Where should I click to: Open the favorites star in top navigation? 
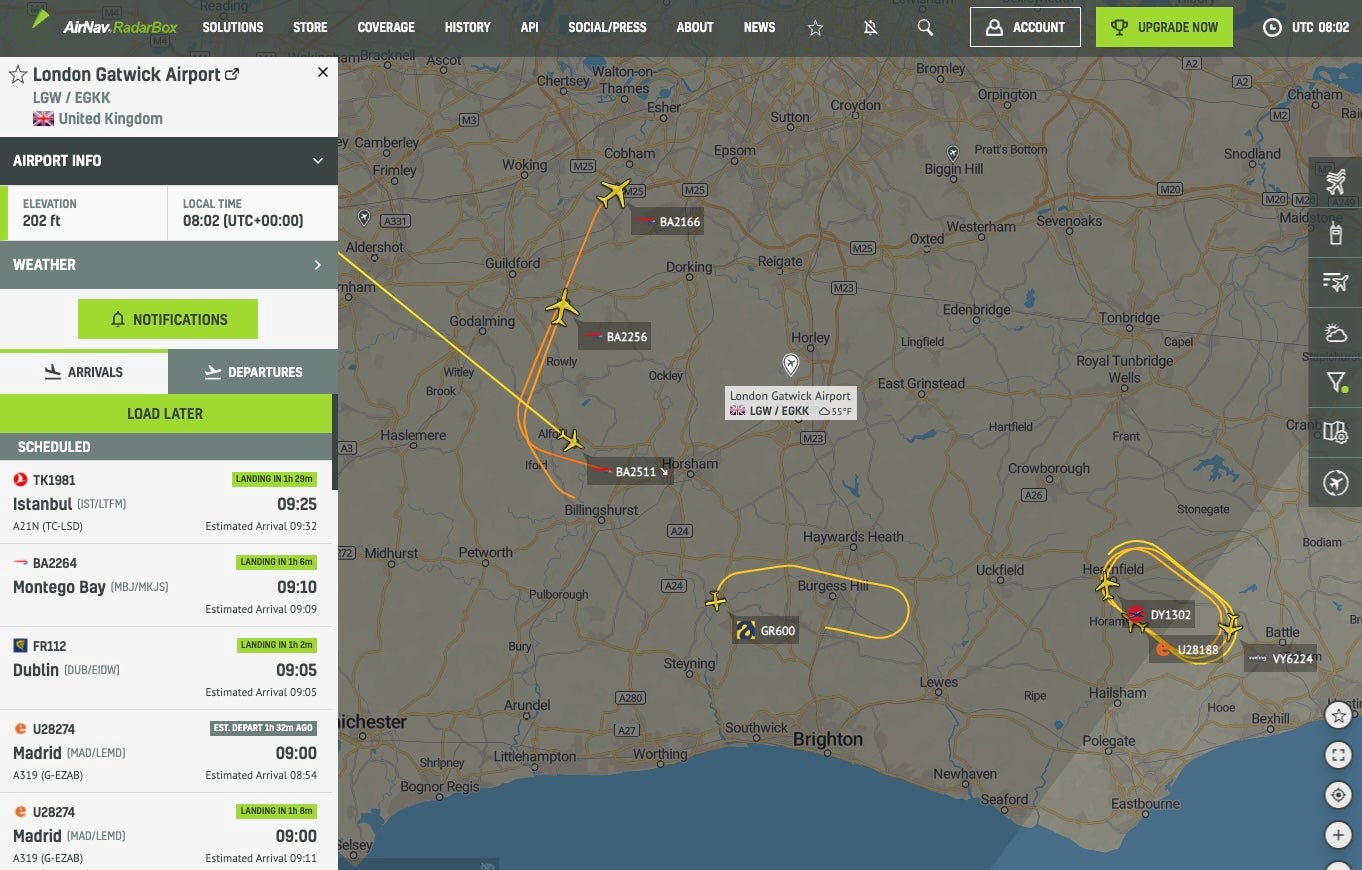(x=815, y=28)
